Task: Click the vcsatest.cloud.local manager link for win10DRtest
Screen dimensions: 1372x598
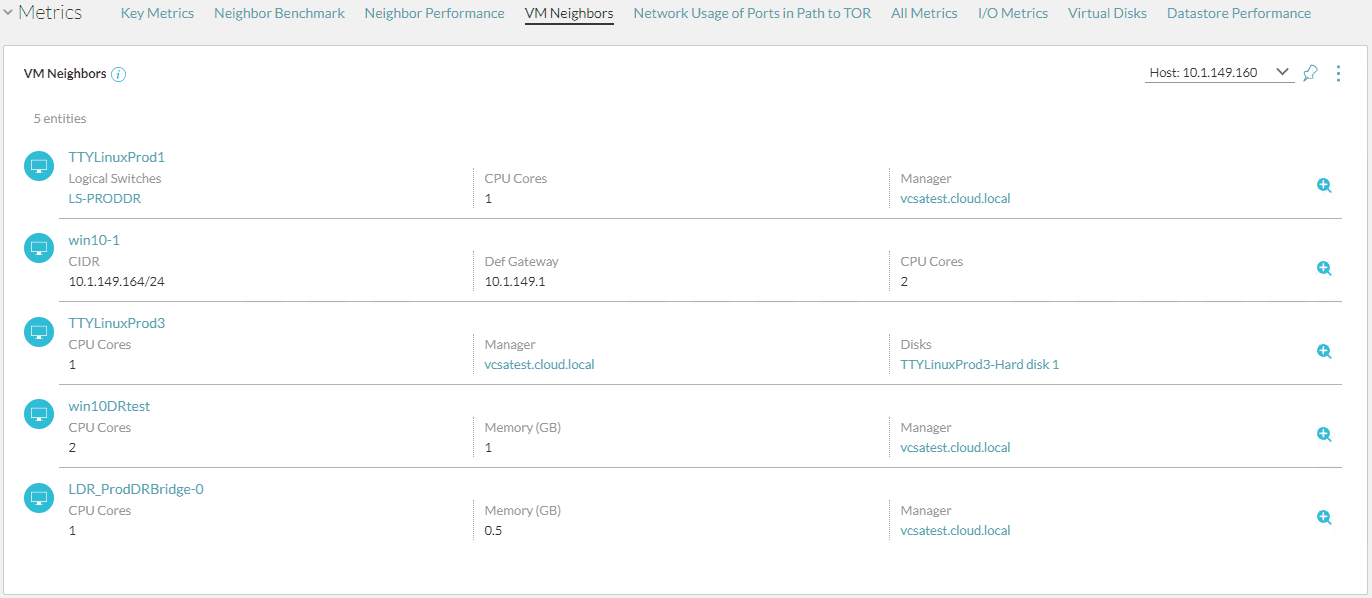Action: click(x=954, y=447)
